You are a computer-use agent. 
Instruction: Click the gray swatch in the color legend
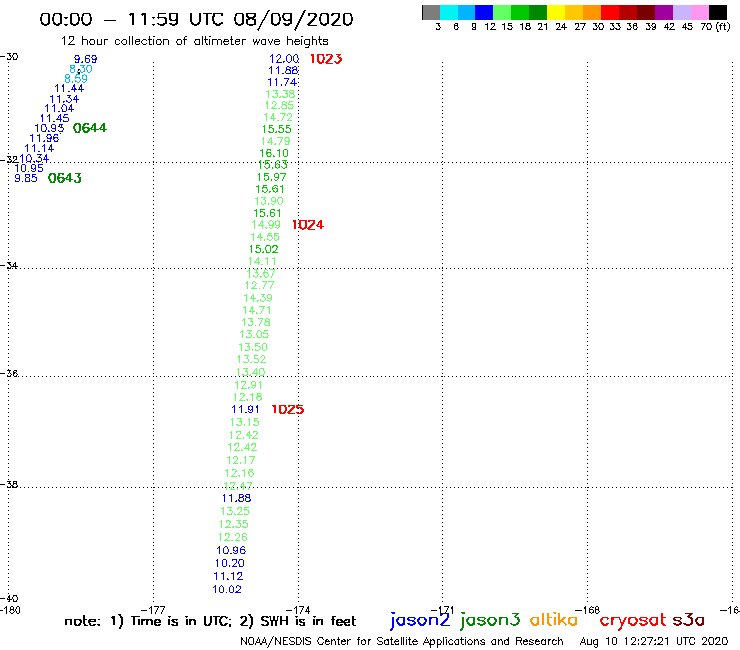[x=431, y=12]
